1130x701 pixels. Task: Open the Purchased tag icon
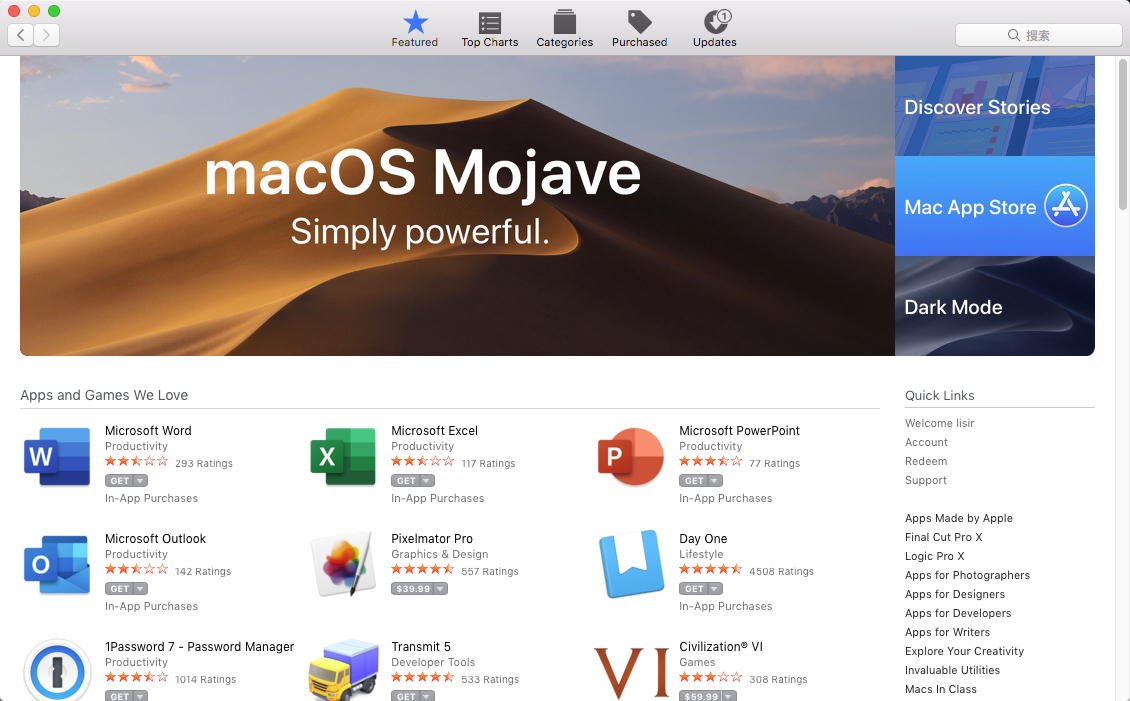click(639, 22)
